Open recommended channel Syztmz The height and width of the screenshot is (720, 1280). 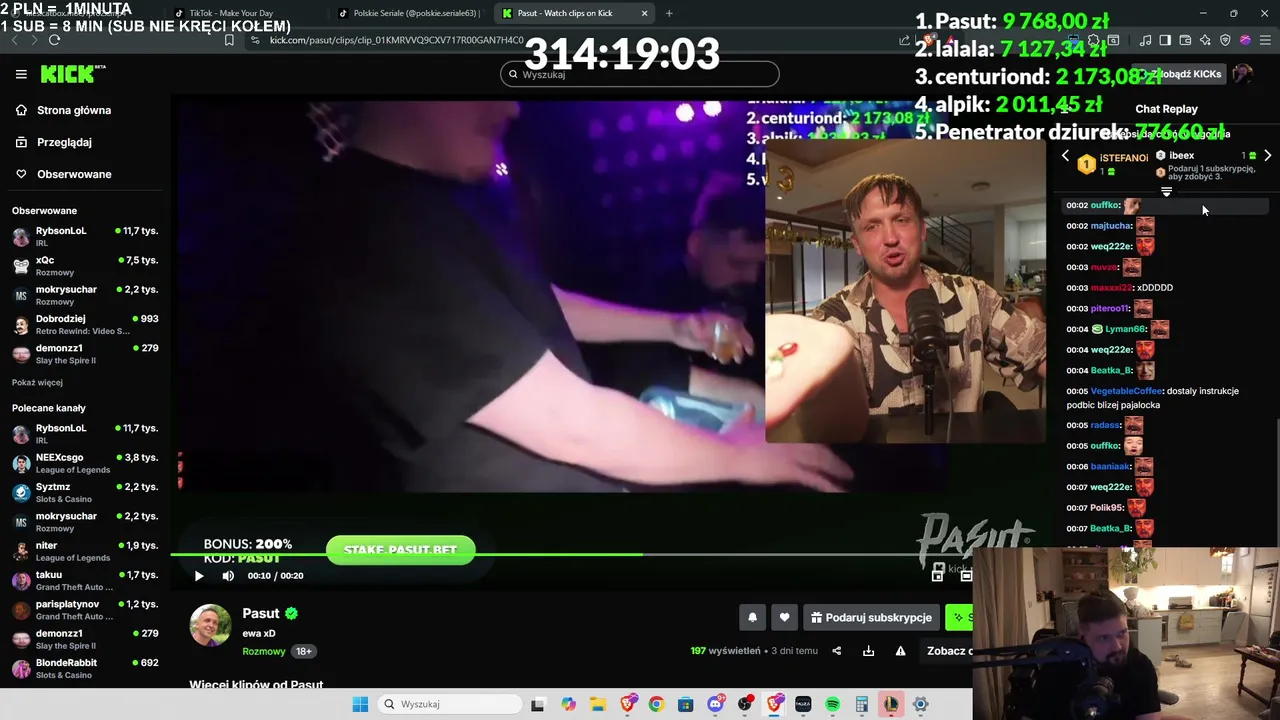tap(85, 491)
